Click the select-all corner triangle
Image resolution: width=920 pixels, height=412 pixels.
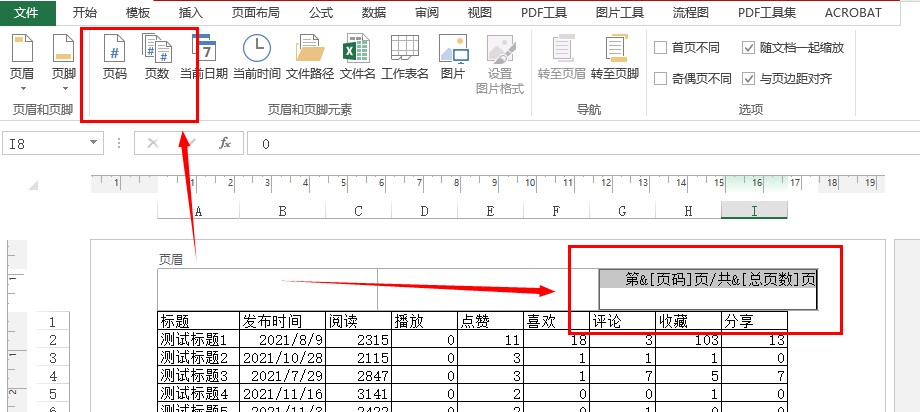click(x=33, y=185)
